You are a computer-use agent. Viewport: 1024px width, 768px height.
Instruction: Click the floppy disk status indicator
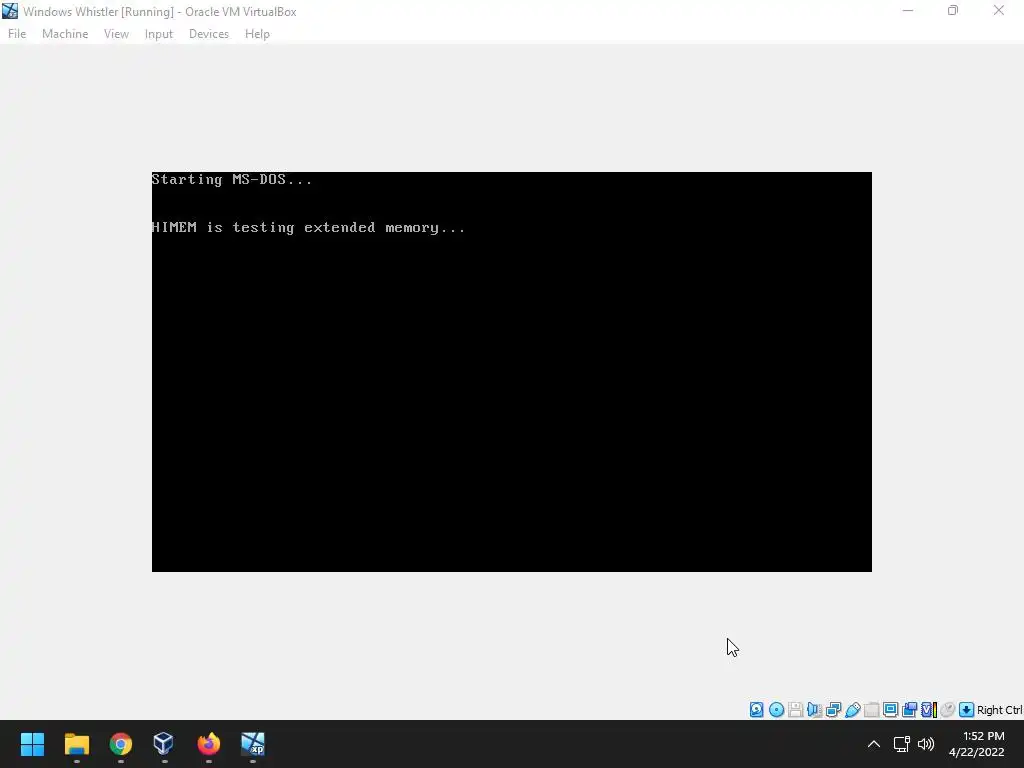[795, 710]
